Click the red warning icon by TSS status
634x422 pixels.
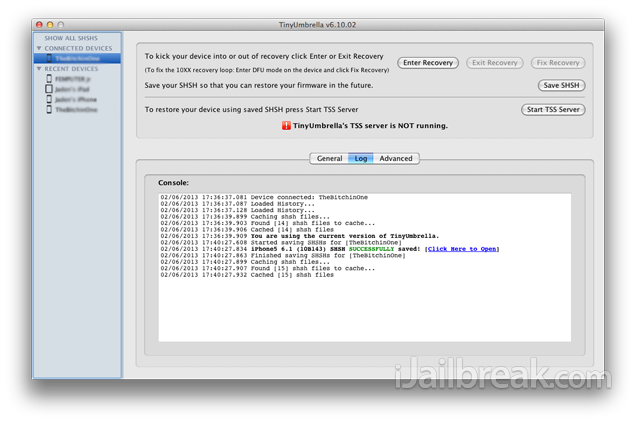[286, 126]
